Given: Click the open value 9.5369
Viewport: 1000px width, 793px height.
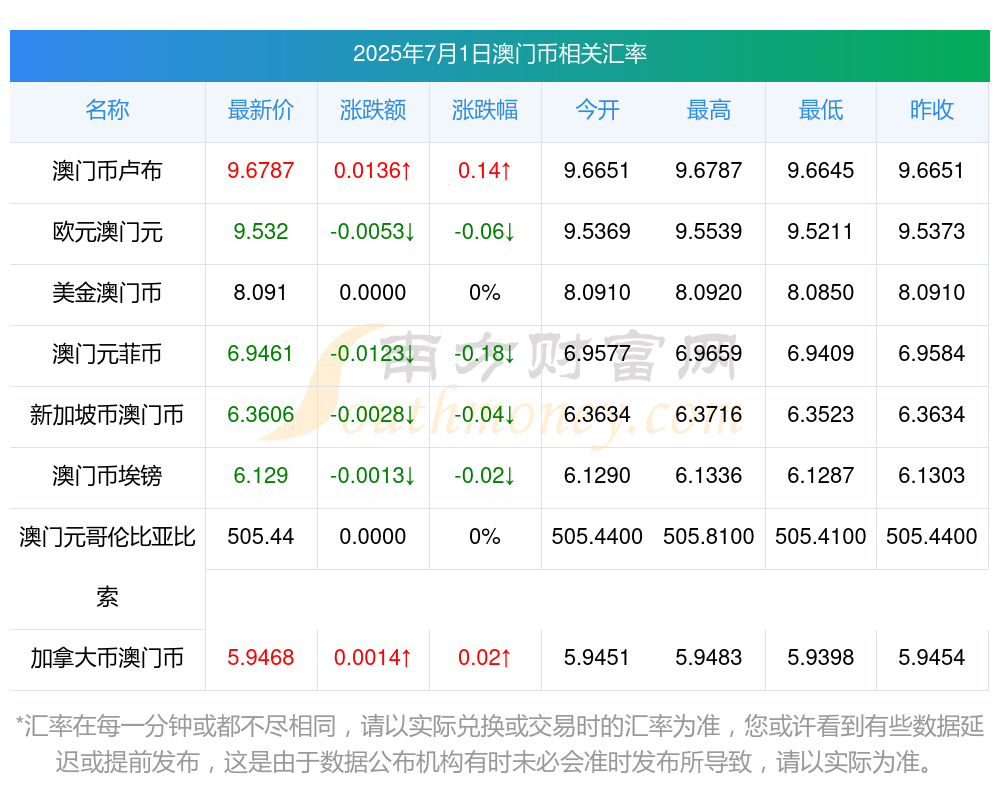Looking at the screenshot, I should pos(597,231).
